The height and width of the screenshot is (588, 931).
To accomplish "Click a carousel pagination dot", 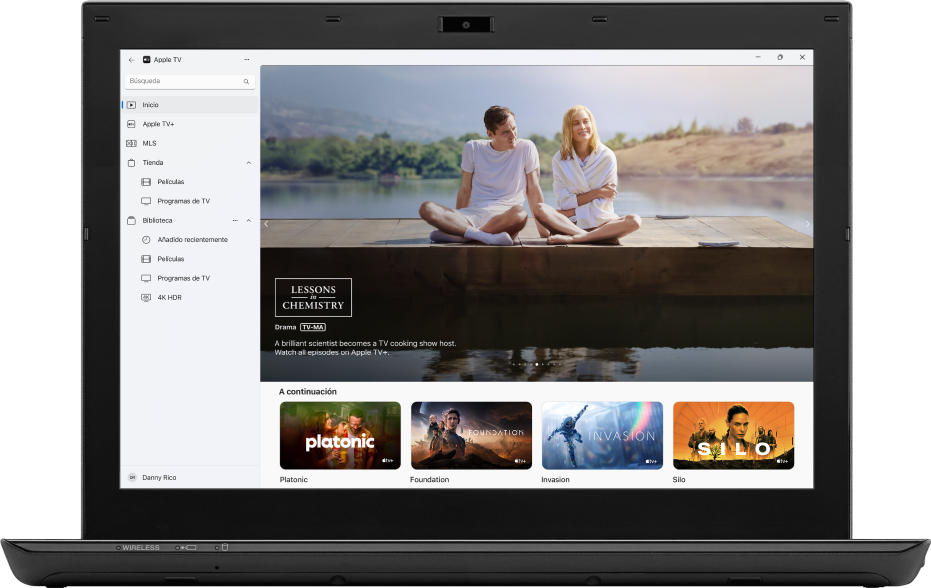I will (537, 365).
